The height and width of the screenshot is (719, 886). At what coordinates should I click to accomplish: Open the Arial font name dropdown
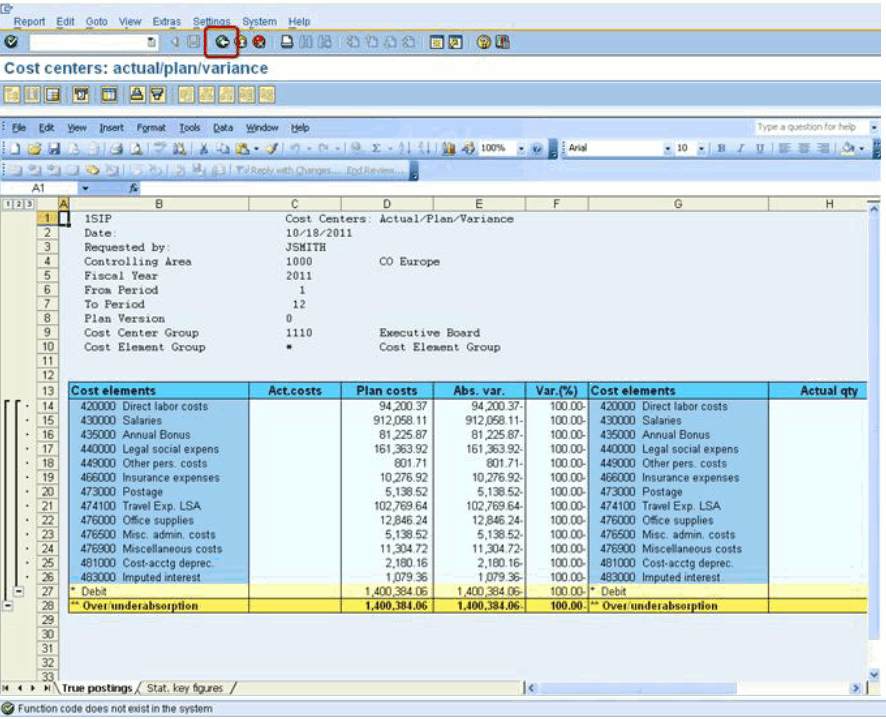[669, 148]
